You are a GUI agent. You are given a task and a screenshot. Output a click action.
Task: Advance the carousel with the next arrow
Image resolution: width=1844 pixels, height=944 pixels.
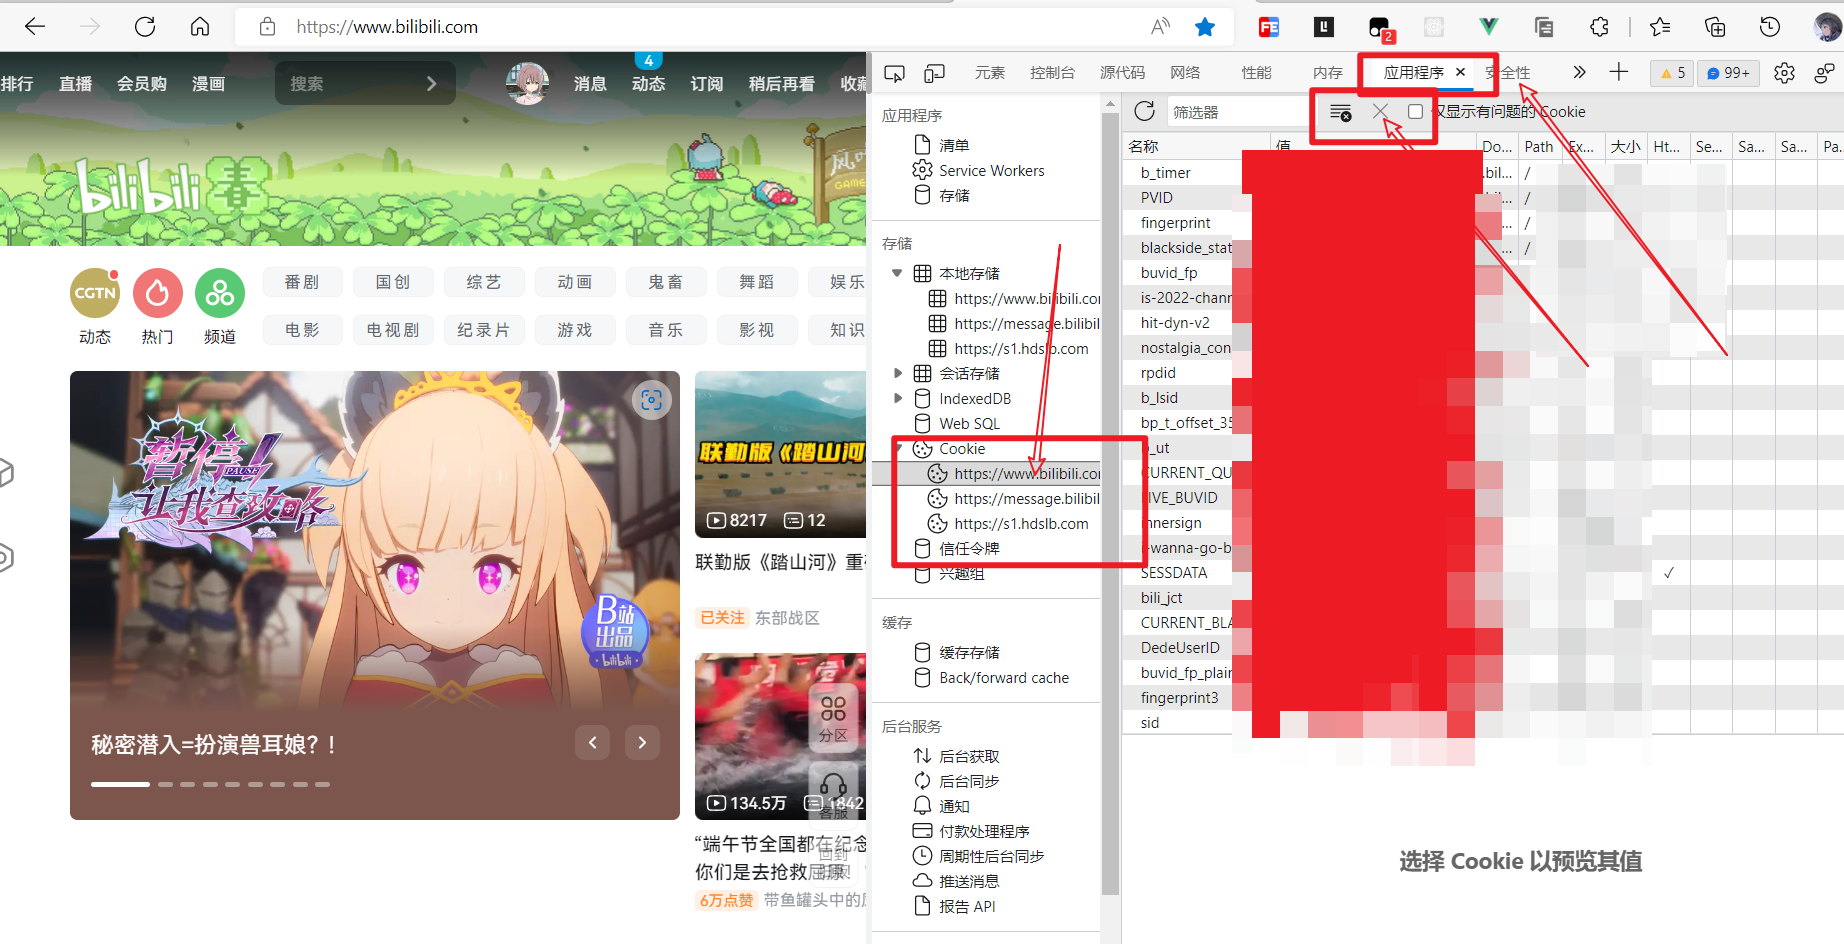(x=642, y=742)
